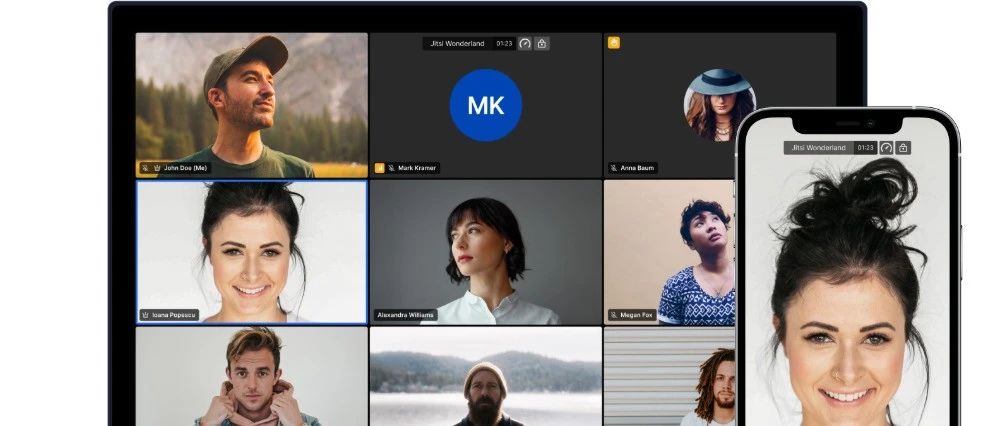Select the bottom-row tile of man pulling his collar

tap(252, 376)
